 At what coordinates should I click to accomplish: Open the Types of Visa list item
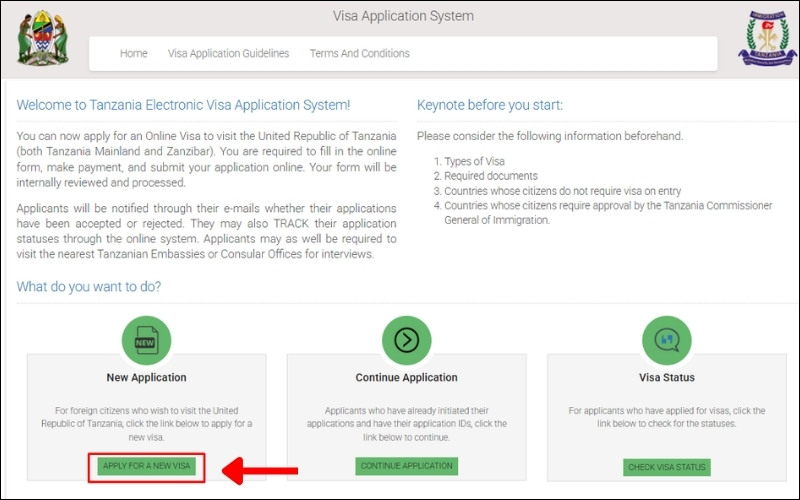pyautogui.click(x=474, y=162)
